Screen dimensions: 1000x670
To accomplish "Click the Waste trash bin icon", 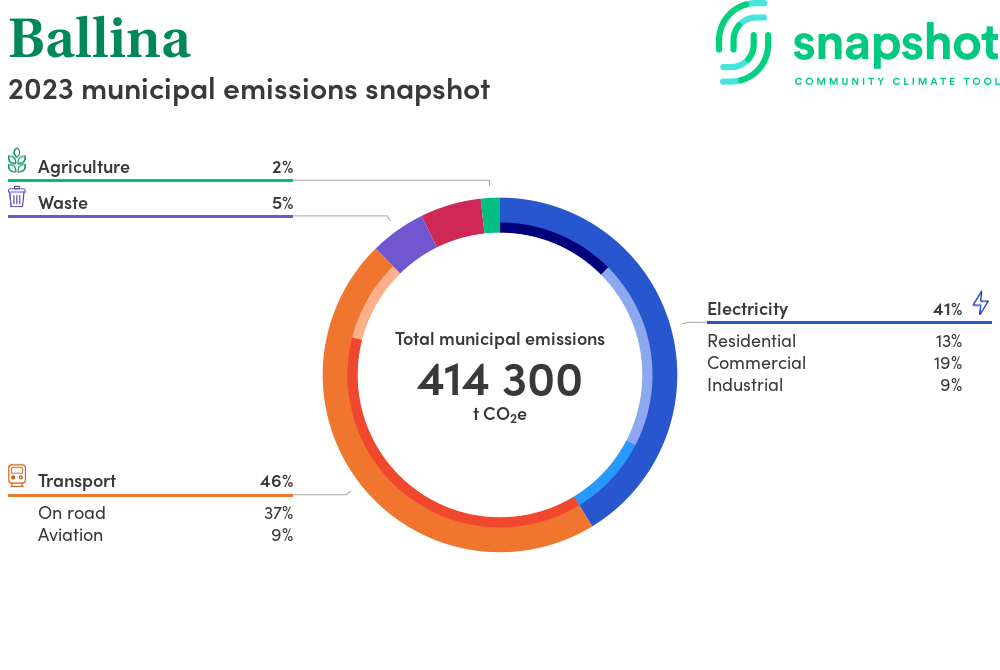I will 17,197.
